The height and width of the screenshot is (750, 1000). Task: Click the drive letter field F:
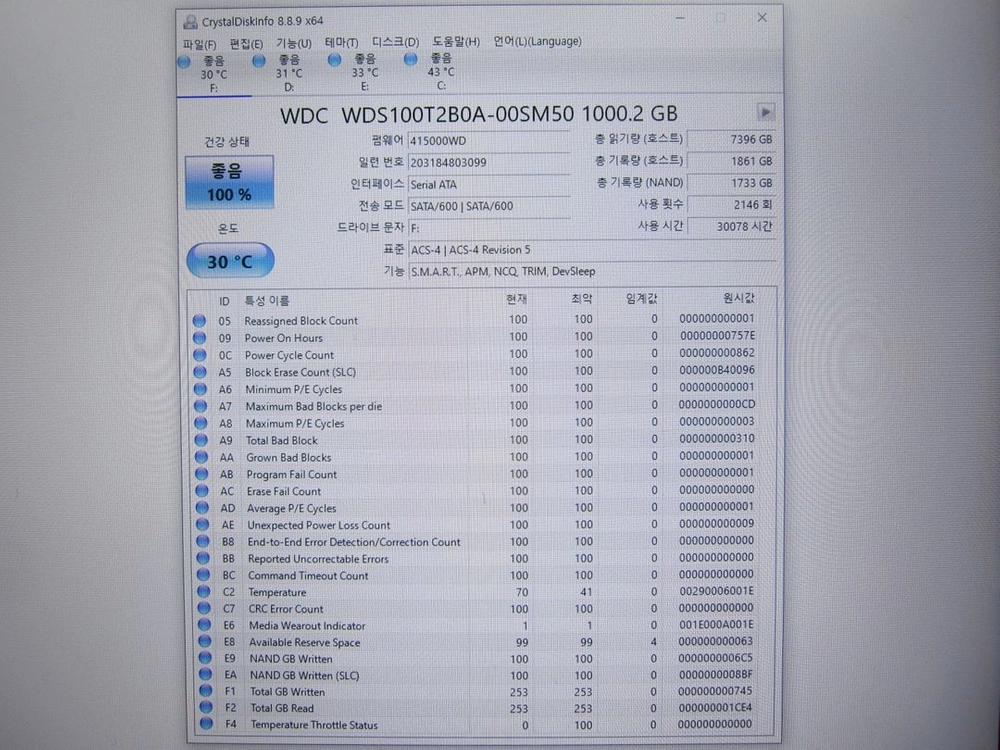coord(489,228)
